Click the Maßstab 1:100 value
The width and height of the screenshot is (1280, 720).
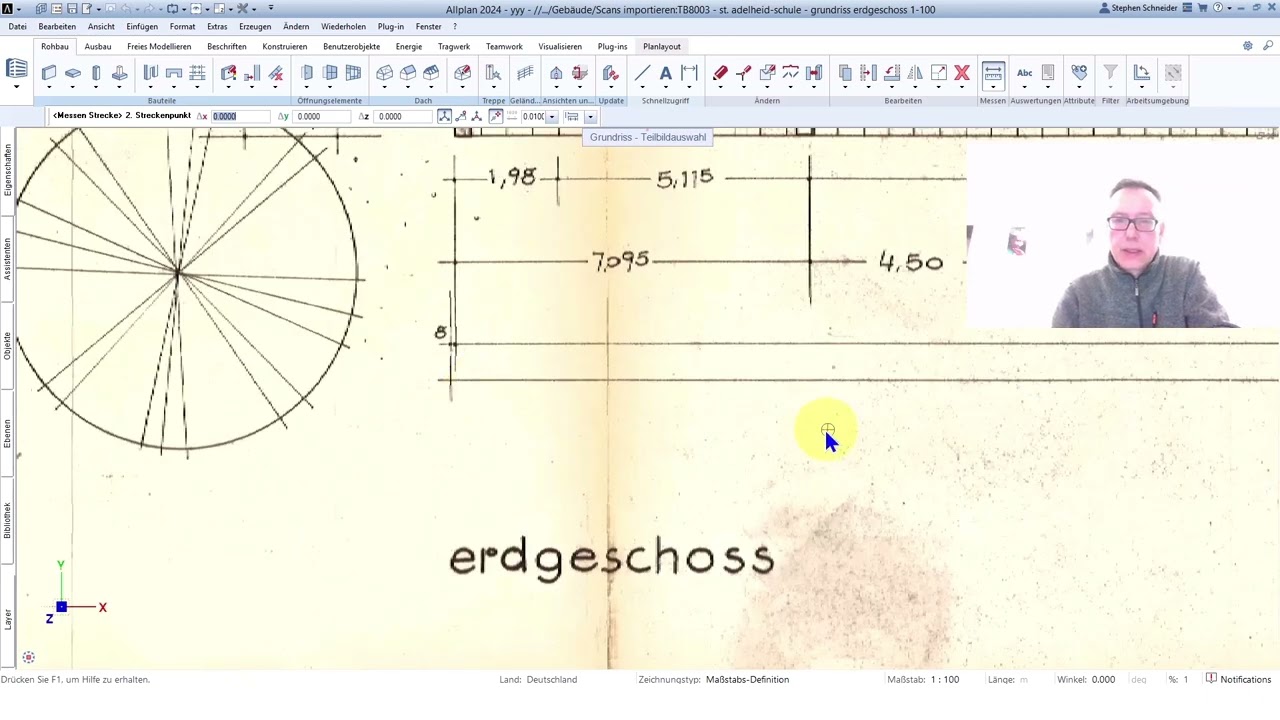pos(945,680)
